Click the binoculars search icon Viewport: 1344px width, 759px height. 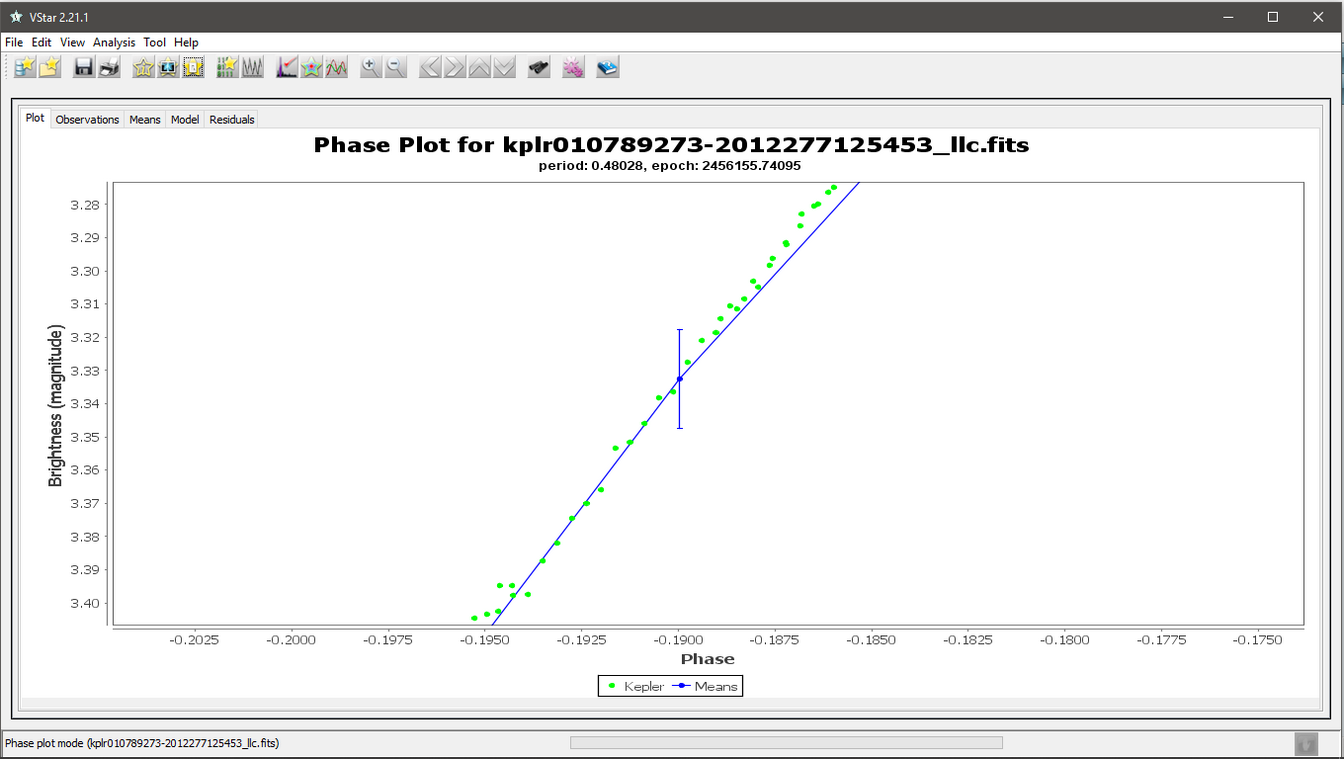coord(539,67)
